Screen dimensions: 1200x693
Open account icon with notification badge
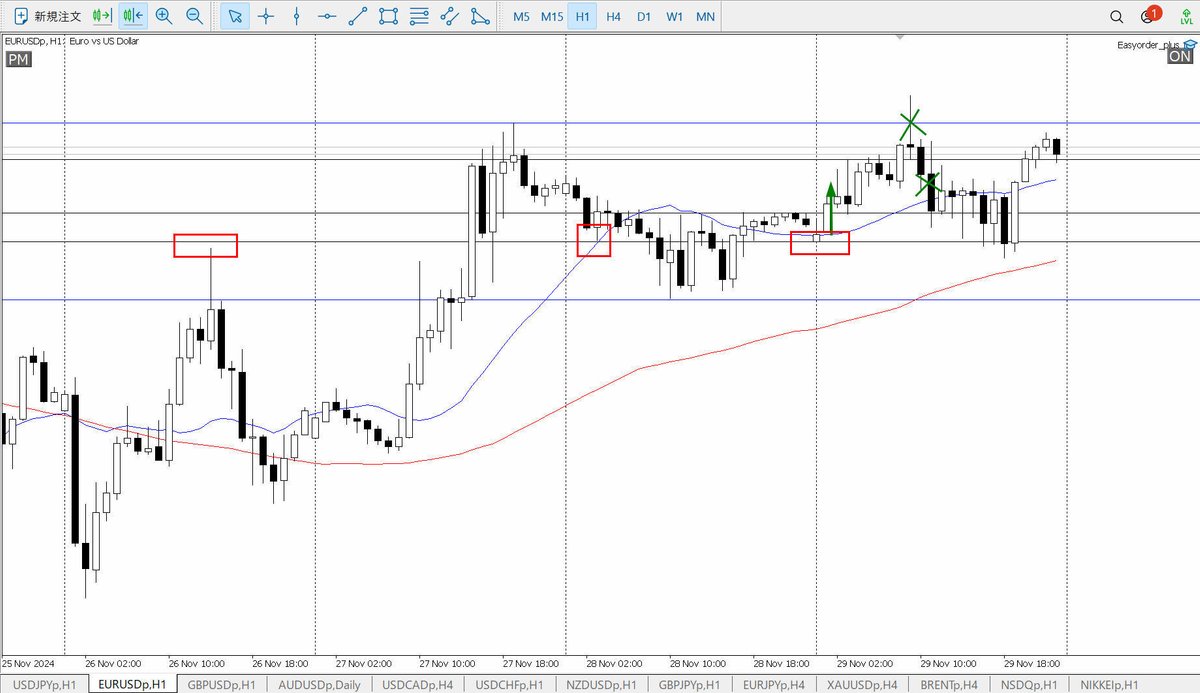tap(1149, 15)
